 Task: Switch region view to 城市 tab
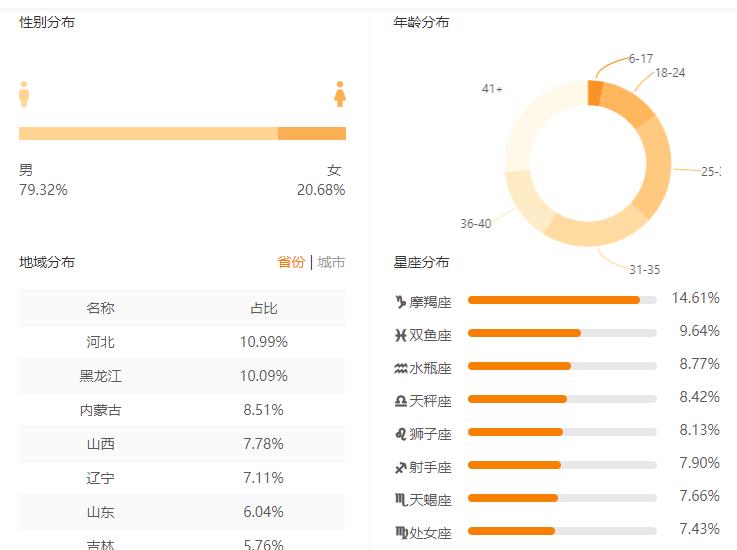pyautogui.click(x=331, y=262)
